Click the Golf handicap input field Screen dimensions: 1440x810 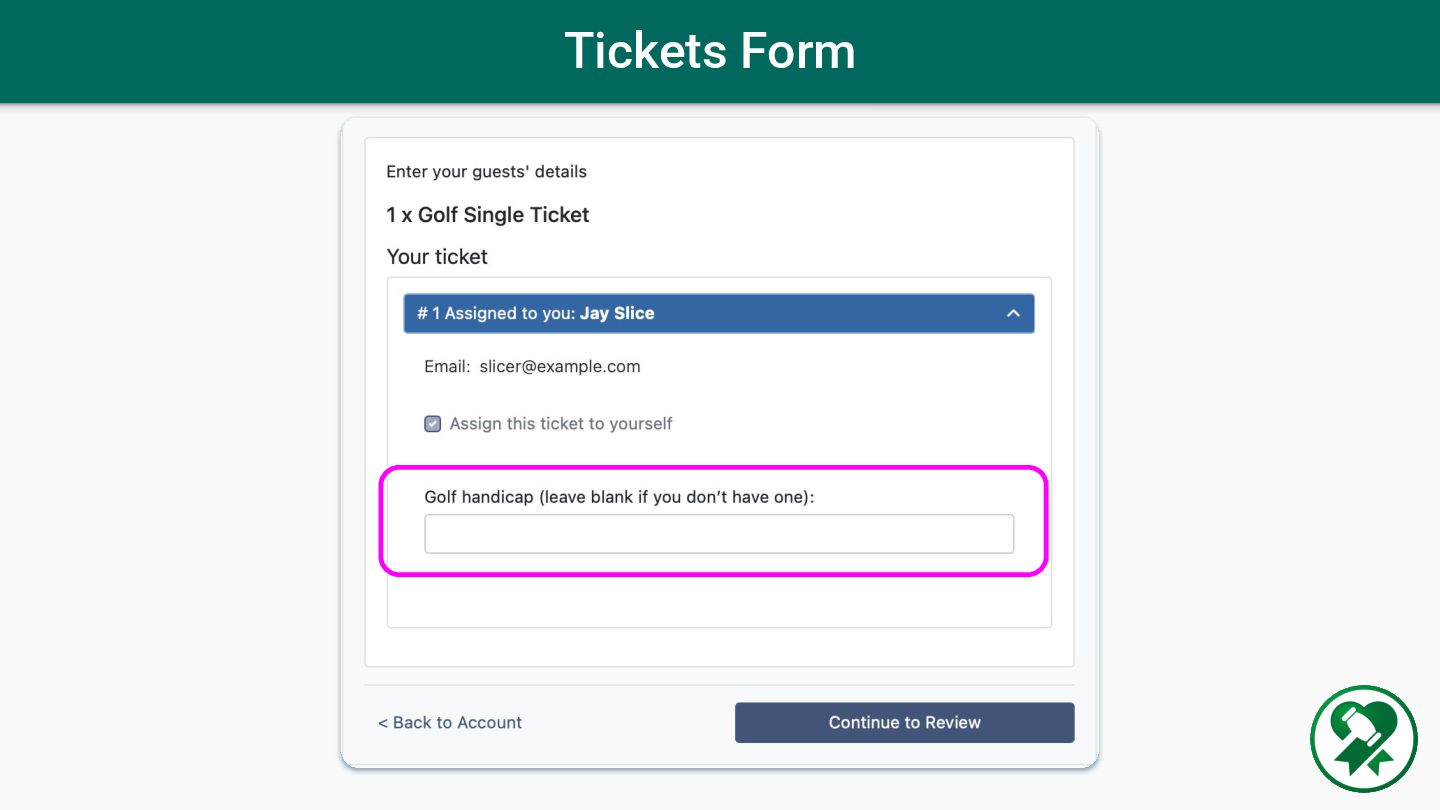click(x=719, y=534)
